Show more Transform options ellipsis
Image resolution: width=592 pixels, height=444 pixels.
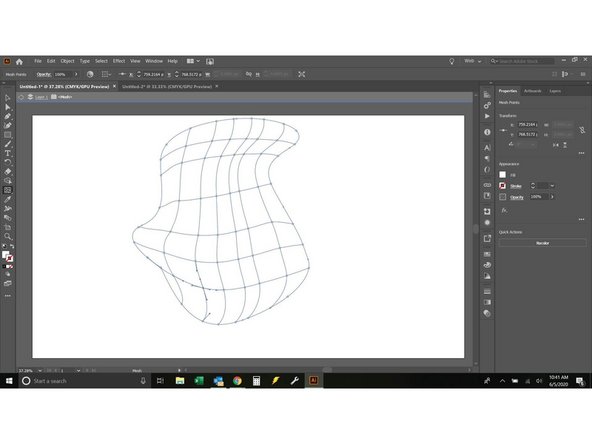[x=581, y=153]
